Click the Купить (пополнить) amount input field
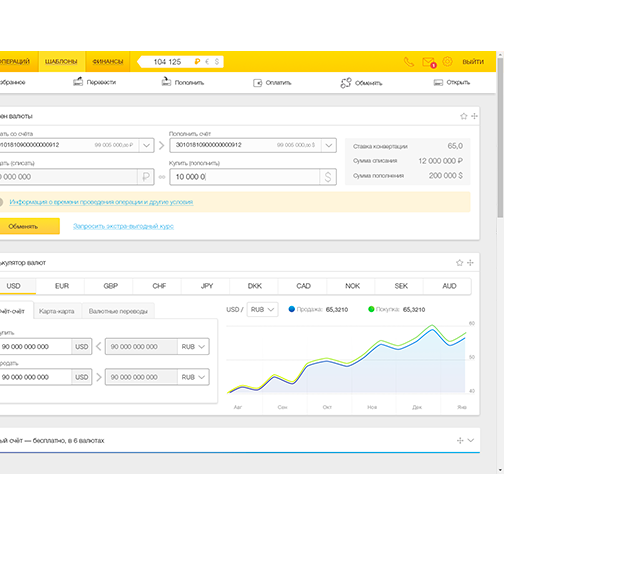This screenshot has width=629, height=564. click(243, 177)
